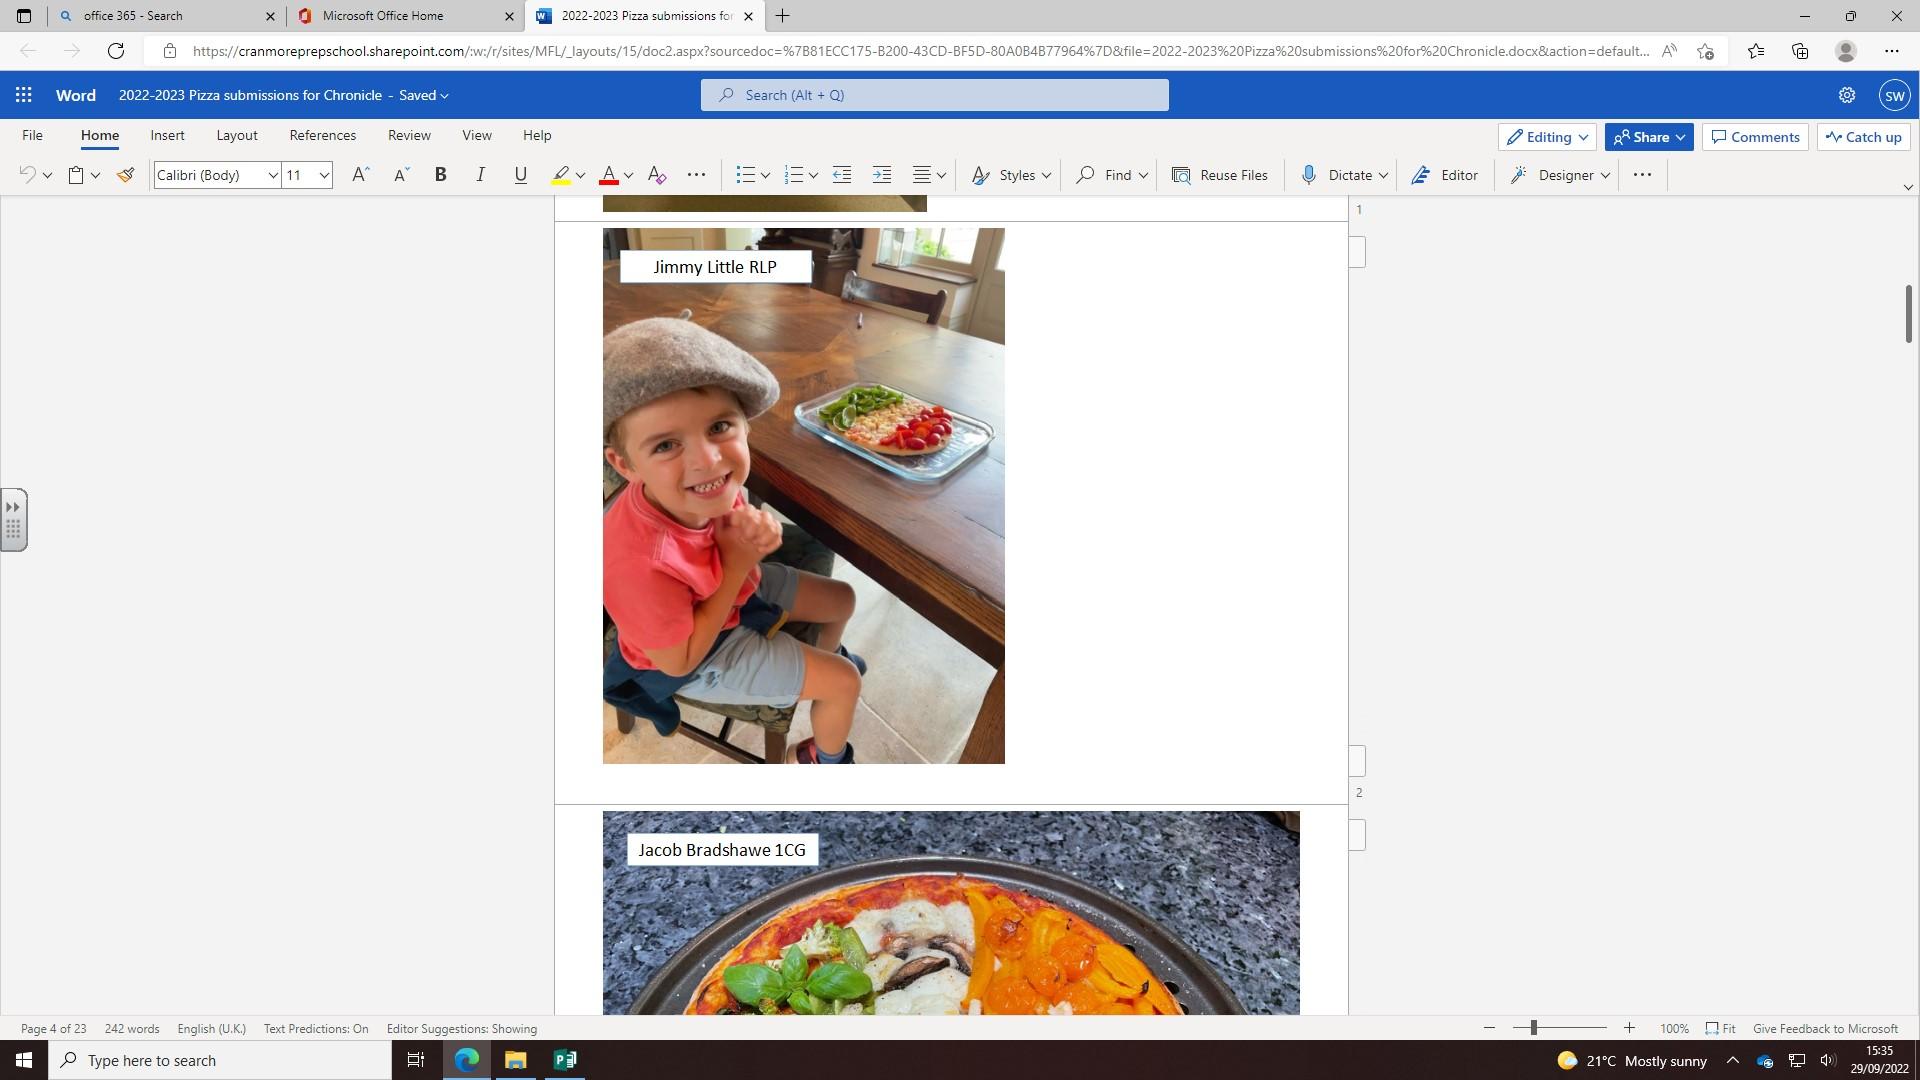Toggle Italic formatting
Image resolution: width=1920 pixels, height=1080 pixels.
[x=480, y=175]
